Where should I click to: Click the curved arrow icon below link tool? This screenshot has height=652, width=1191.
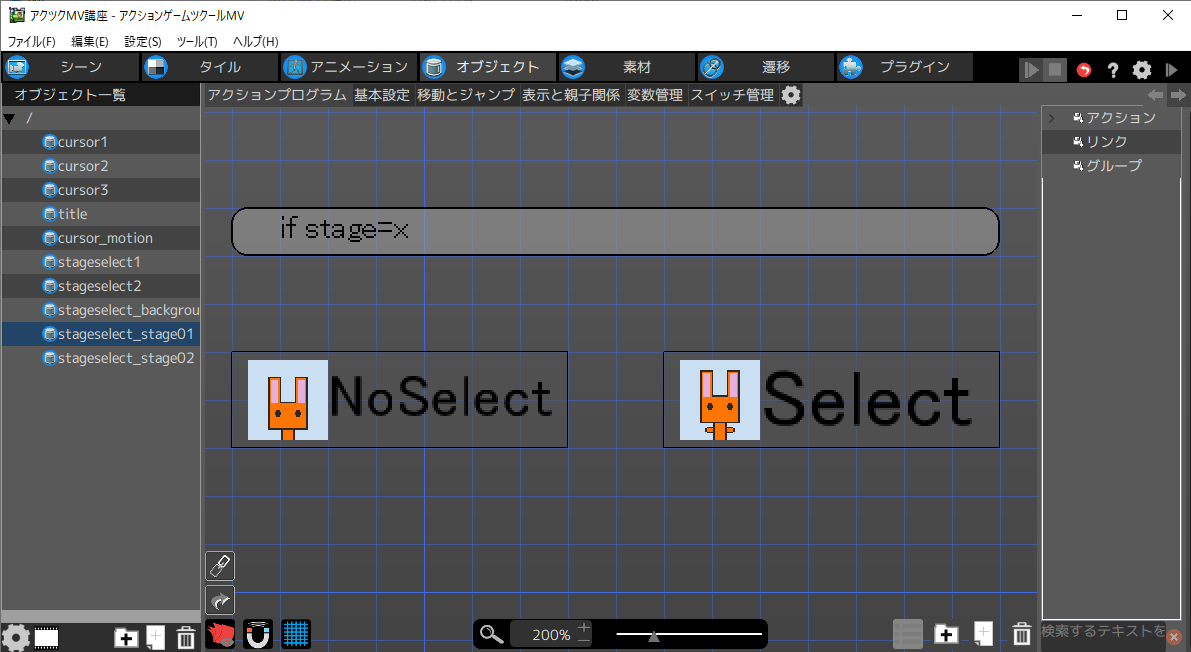click(220, 600)
